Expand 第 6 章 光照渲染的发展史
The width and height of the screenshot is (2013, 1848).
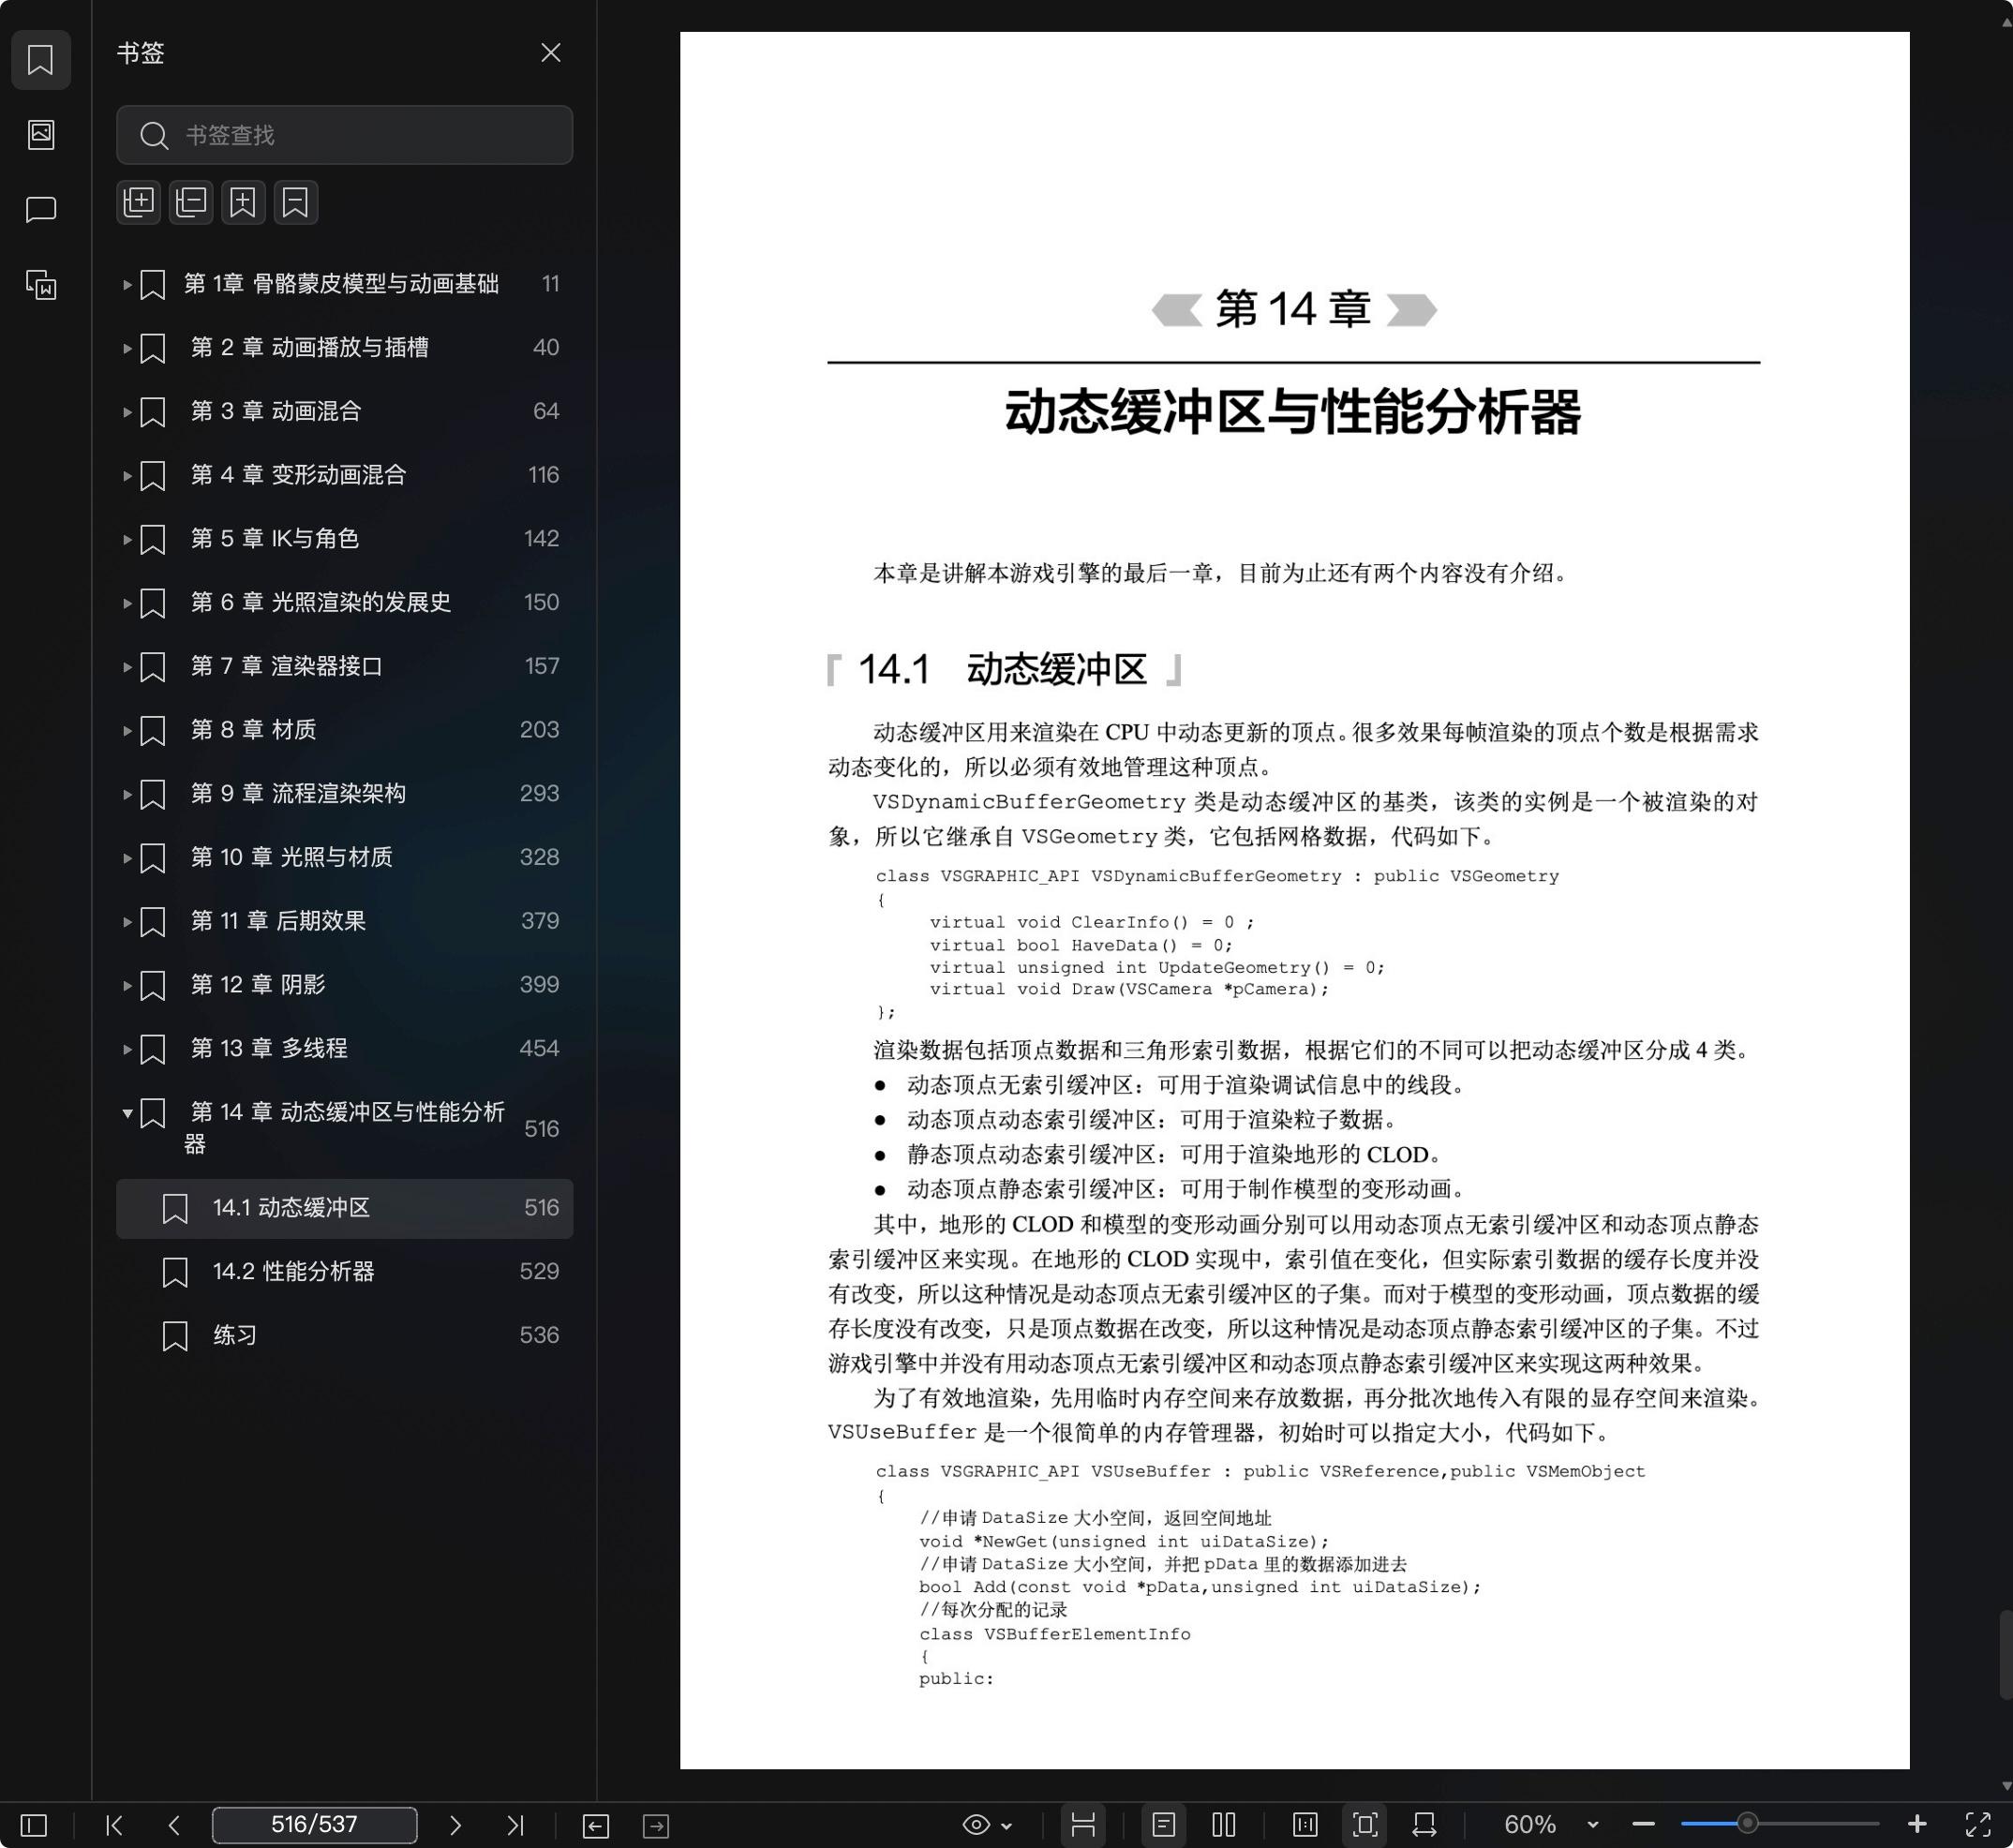click(x=127, y=603)
